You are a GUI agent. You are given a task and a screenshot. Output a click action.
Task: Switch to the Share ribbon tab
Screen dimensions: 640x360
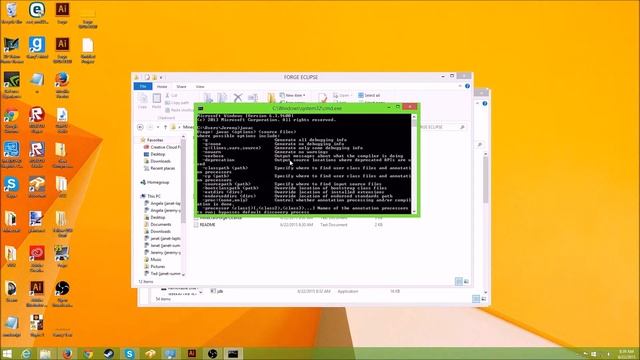[181, 87]
